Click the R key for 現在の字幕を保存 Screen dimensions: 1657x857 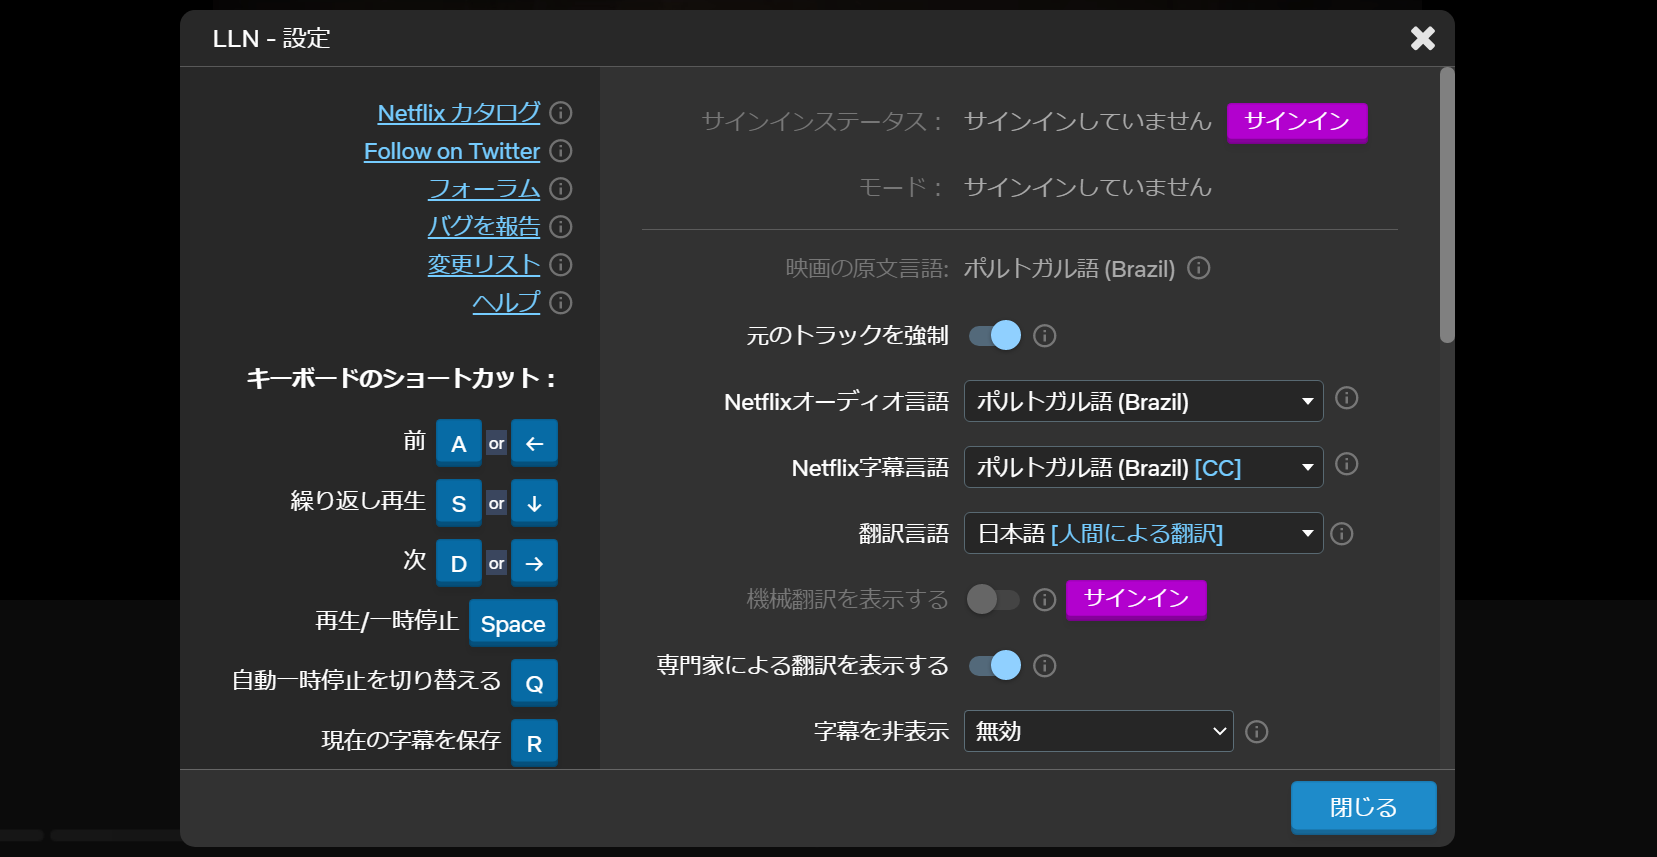(x=534, y=743)
